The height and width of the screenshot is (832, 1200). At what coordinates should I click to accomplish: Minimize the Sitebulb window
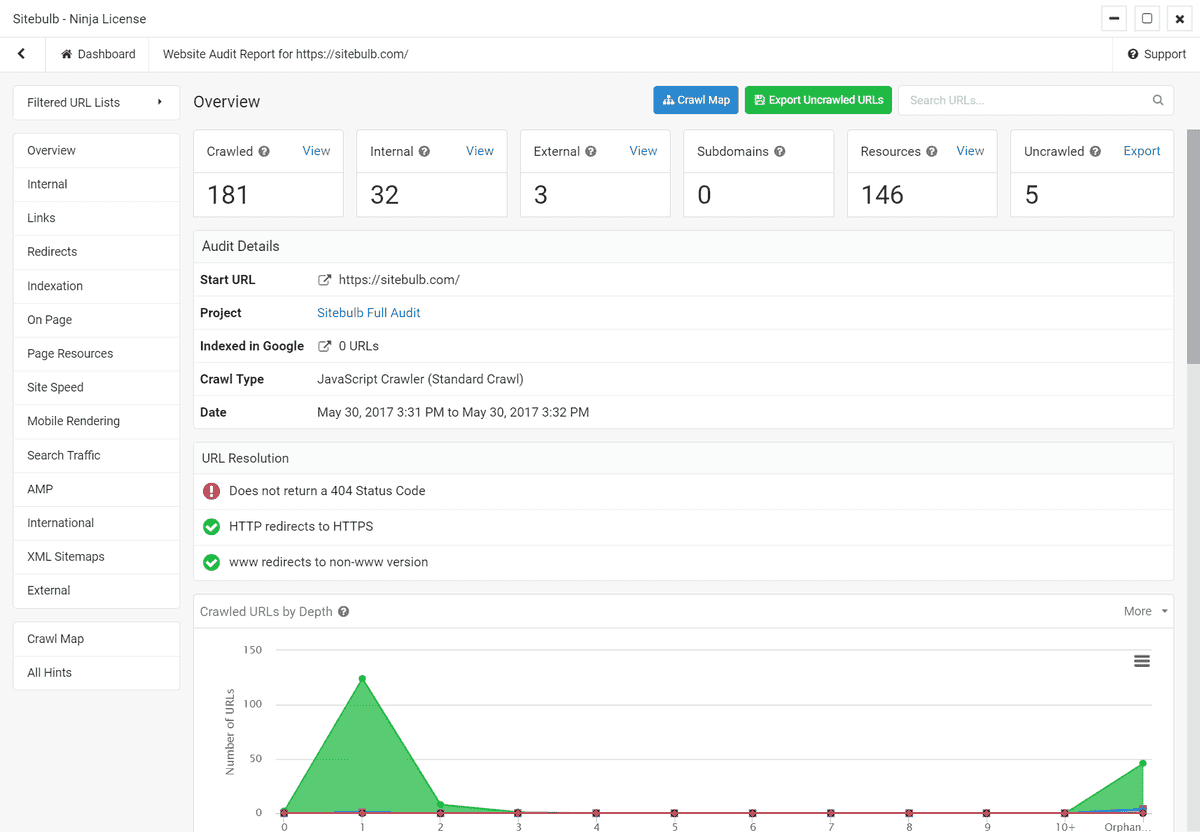click(1114, 18)
